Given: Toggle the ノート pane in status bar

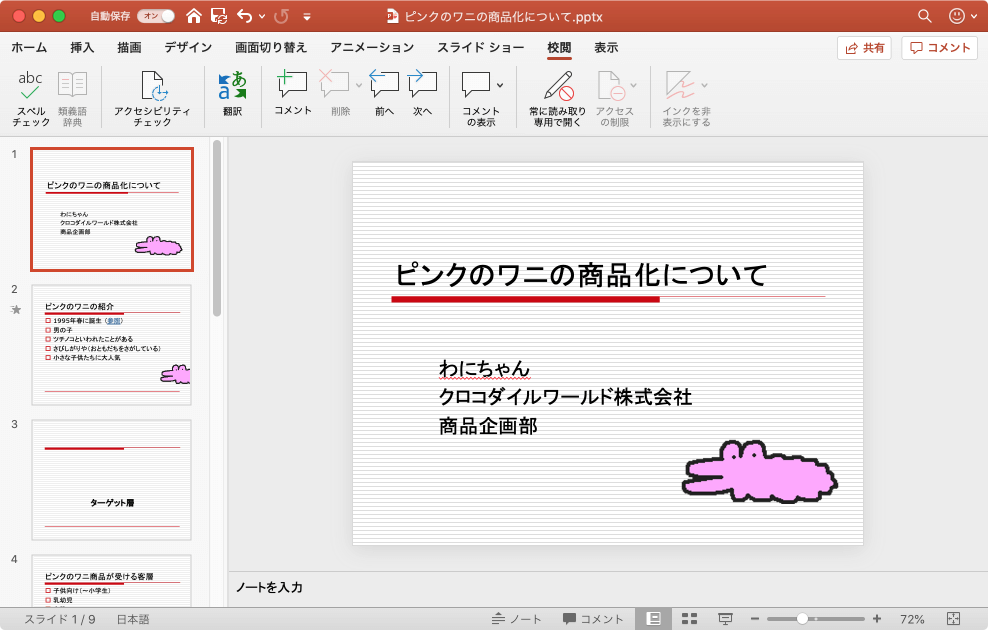Looking at the screenshot, I should (x=517, y=619).
